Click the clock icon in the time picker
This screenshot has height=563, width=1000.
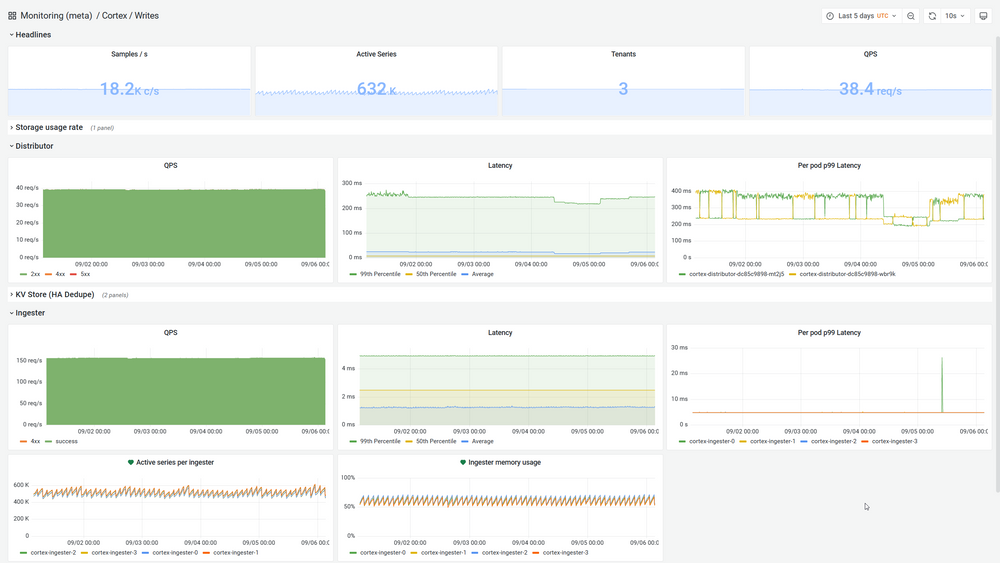pyautogui.click(x=830, y=16)
